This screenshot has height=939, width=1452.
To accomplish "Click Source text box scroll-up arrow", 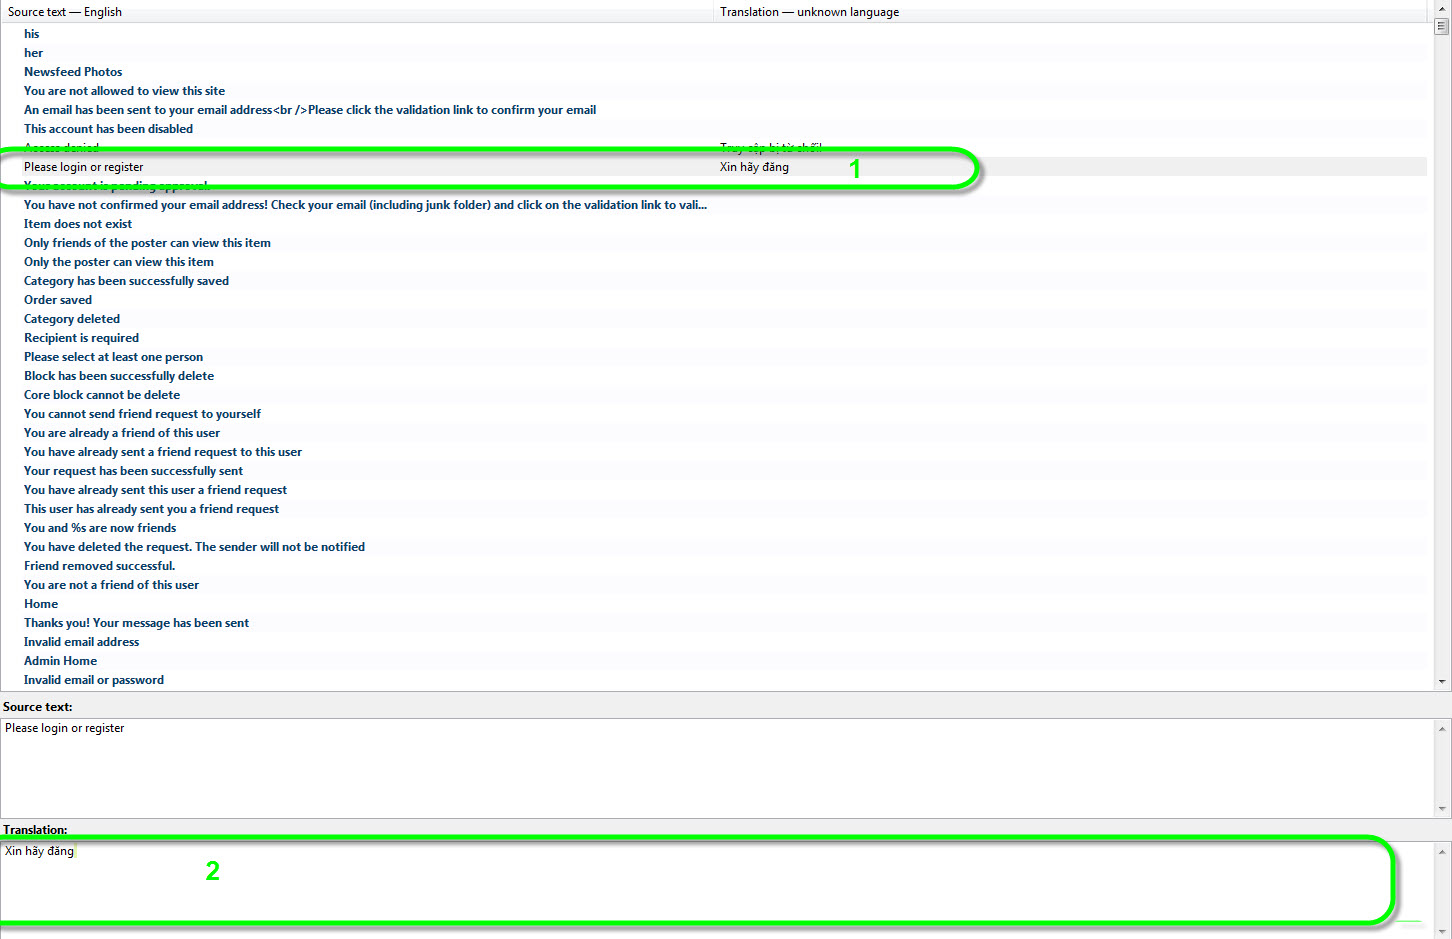I will coord(1441,729).
